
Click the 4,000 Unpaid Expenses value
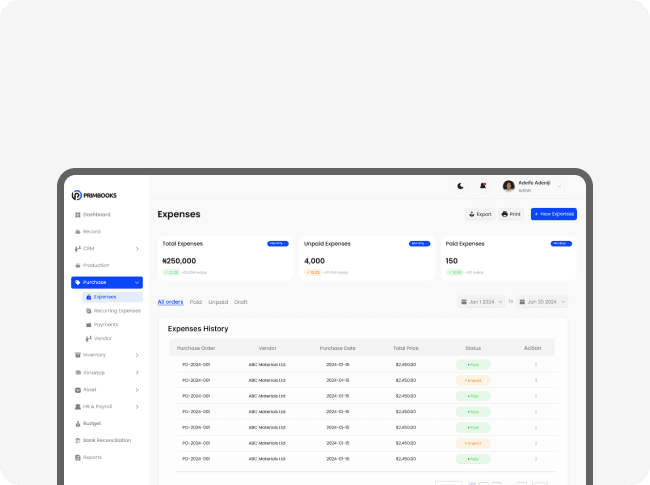314,261
